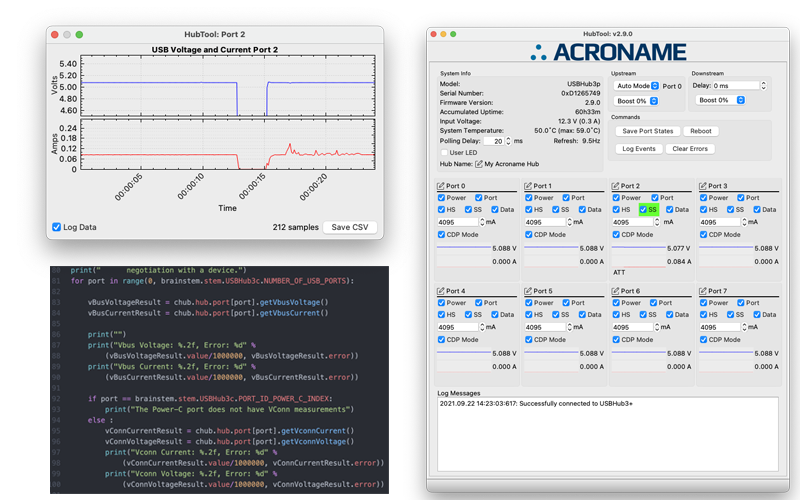Edit Port 6 name pencil icon
This screenshot has height=500, width=800.
pyautogui.click(x=615, y=291)
